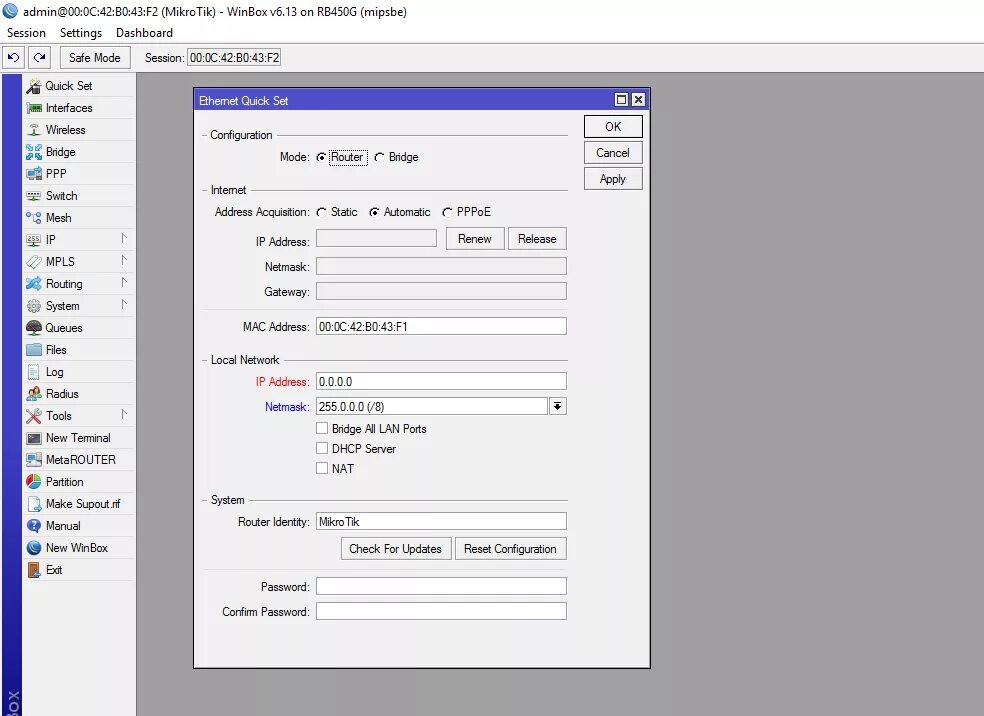Click Make Supout.rif icon
Viewport: 984px width, 716px height.
(x=33, y=504)
